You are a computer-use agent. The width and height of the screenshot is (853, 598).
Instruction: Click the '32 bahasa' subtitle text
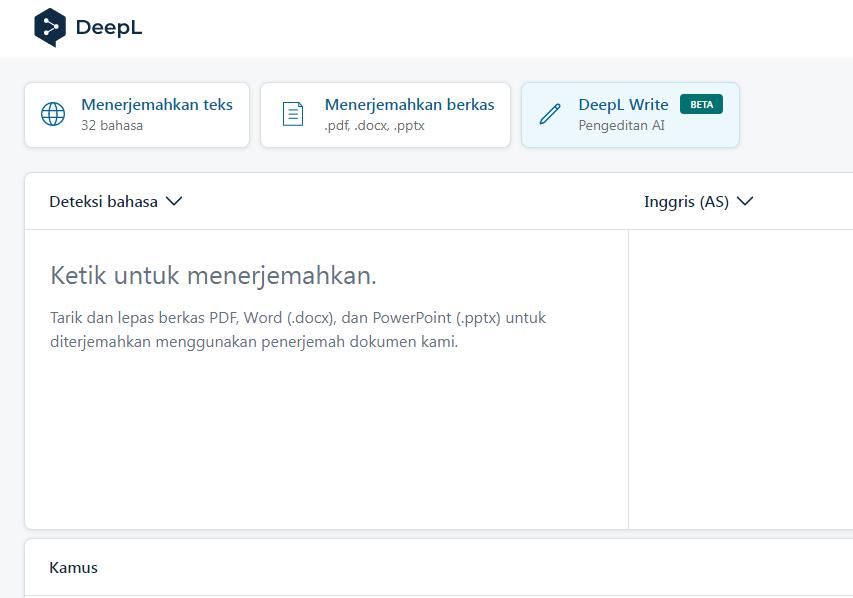pyautogui.click(x=112, y=125)
